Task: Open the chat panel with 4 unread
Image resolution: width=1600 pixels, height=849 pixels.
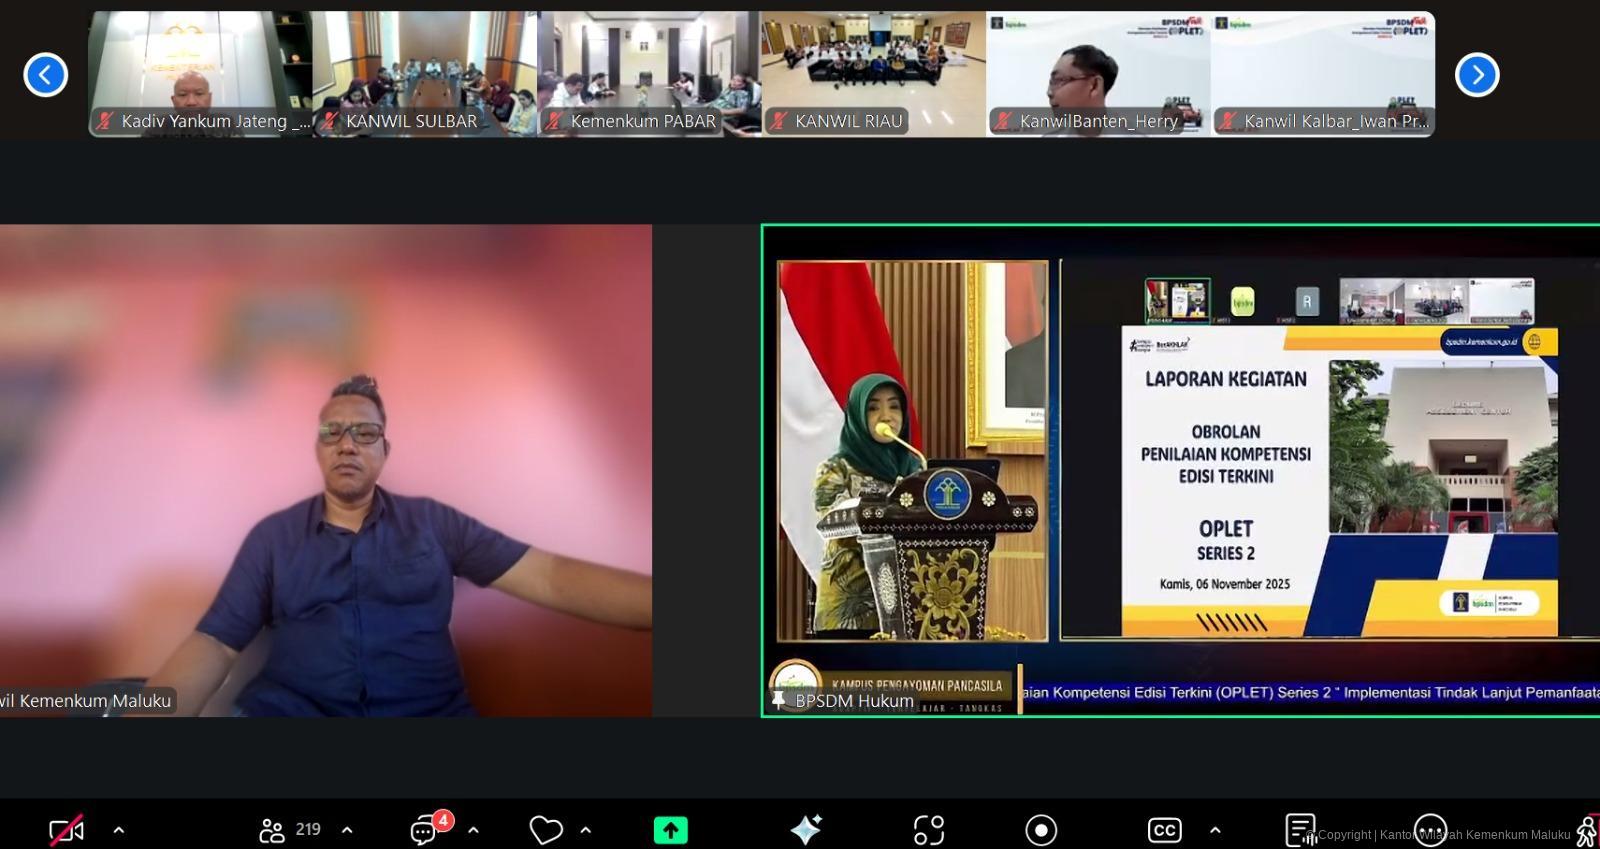Action: coord(425,830)
